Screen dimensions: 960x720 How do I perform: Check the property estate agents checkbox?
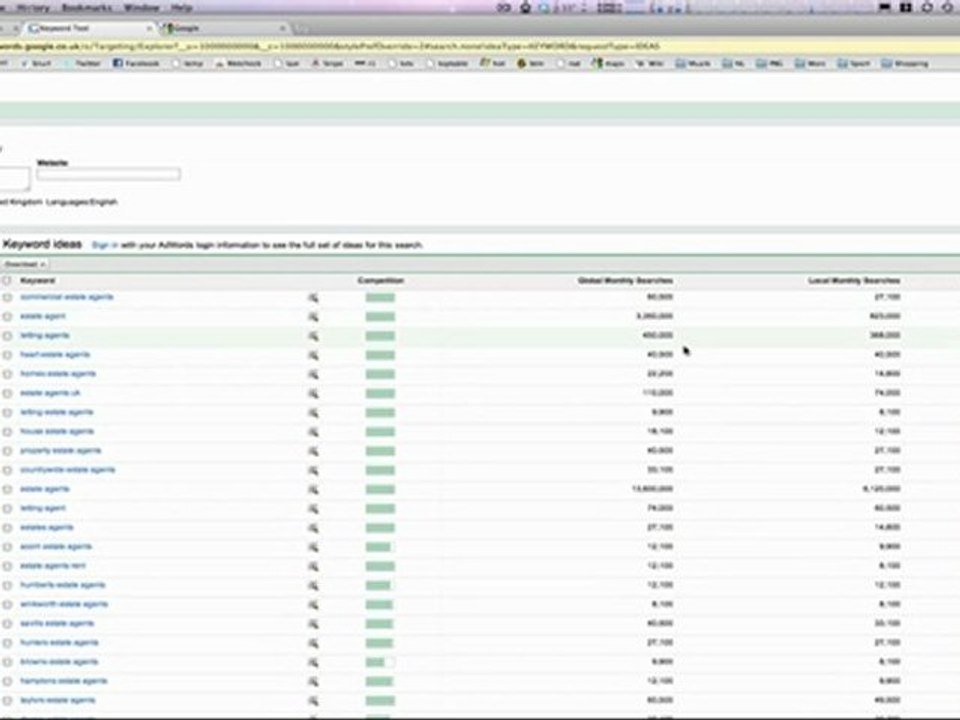(x=7, y=451)
